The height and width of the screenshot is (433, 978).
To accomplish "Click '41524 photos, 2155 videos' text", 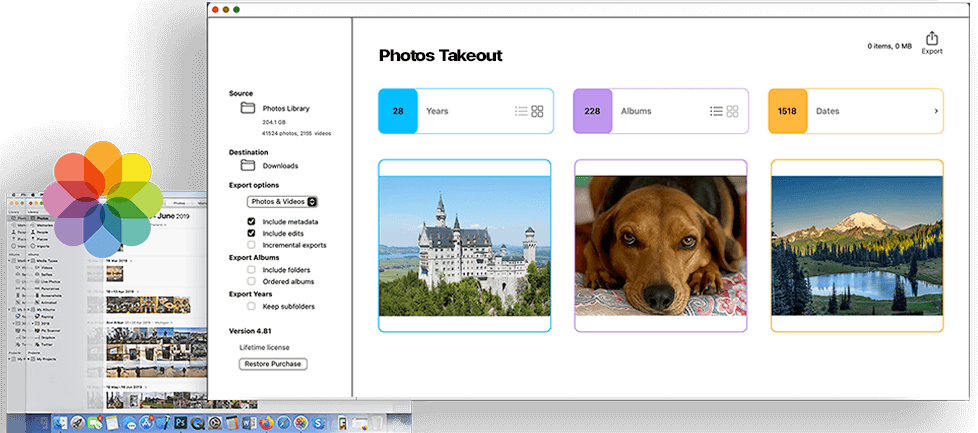I will pyautogui.click(x=297, y=134).
